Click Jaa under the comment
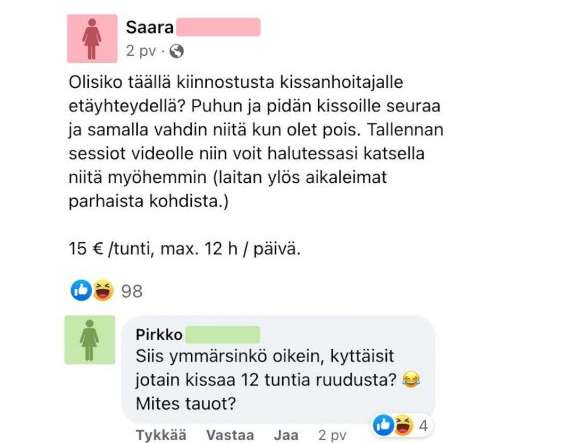581x443 pixels. point(286,435)
